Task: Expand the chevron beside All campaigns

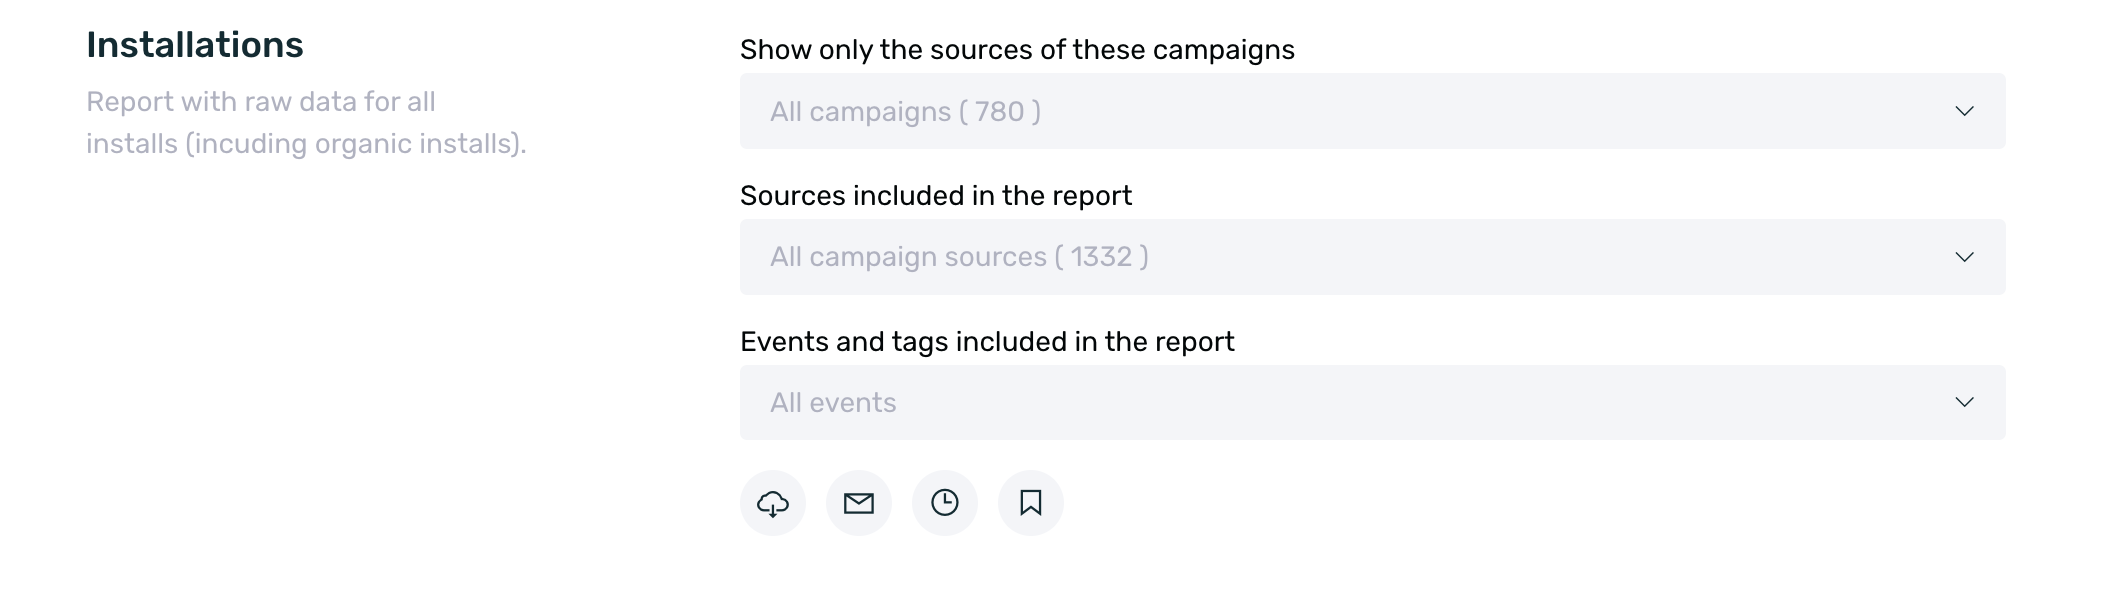Action: click(1964, 111)
